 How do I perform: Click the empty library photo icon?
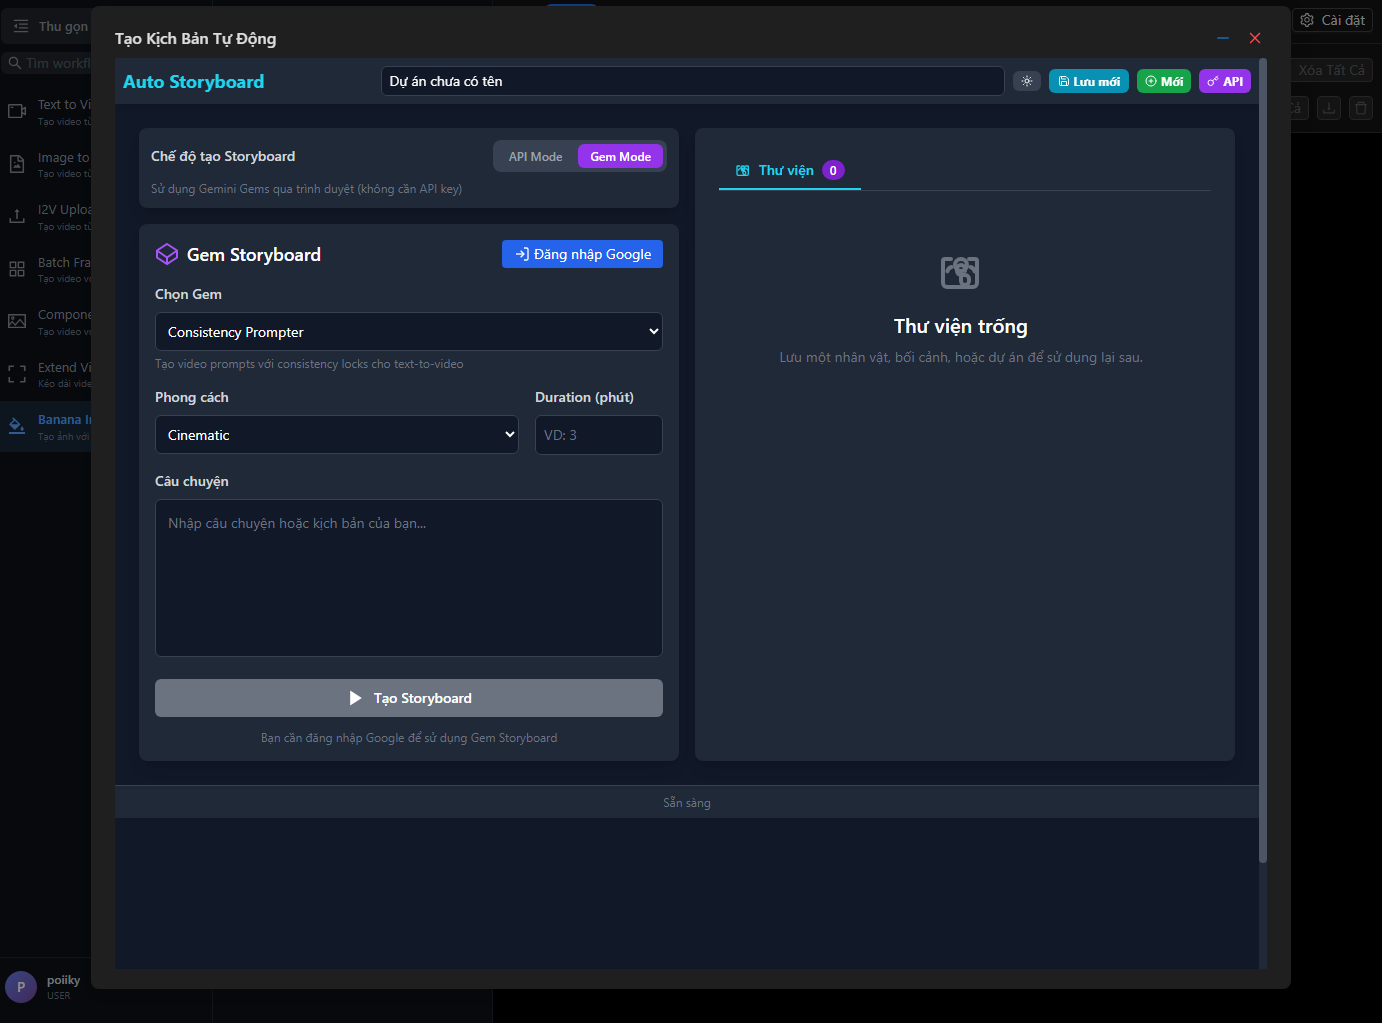(960, 272)
